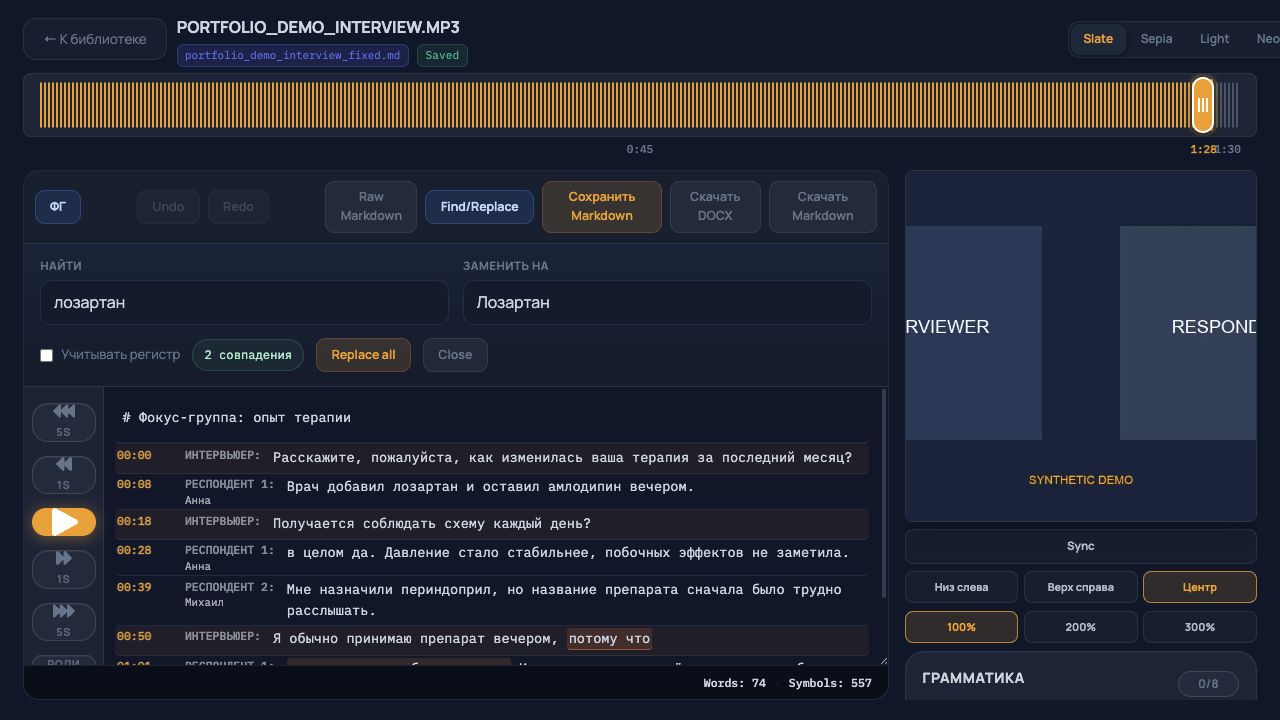Click line Врач добавил лозартан
Image resolution: width=1280 pixels, height=720 pixels.
click(x=490, y=487)
